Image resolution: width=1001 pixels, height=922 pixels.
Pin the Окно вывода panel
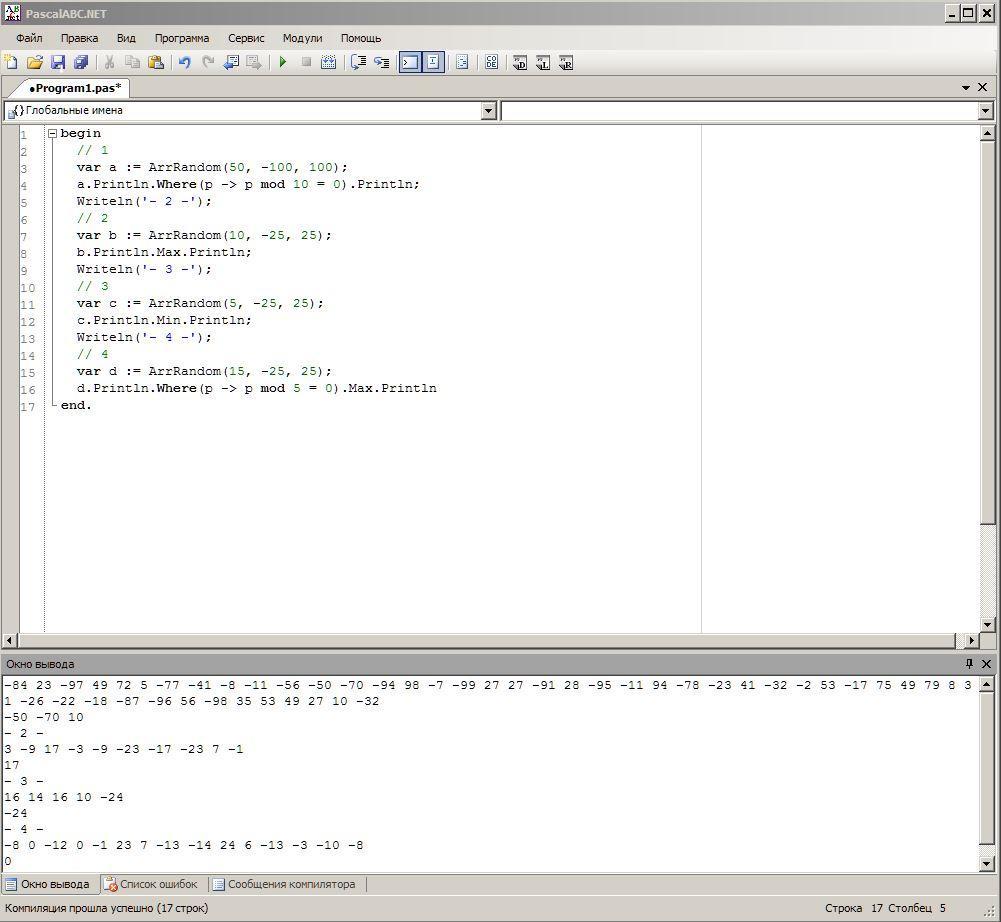pyautogui.click(x=968, y=664)
